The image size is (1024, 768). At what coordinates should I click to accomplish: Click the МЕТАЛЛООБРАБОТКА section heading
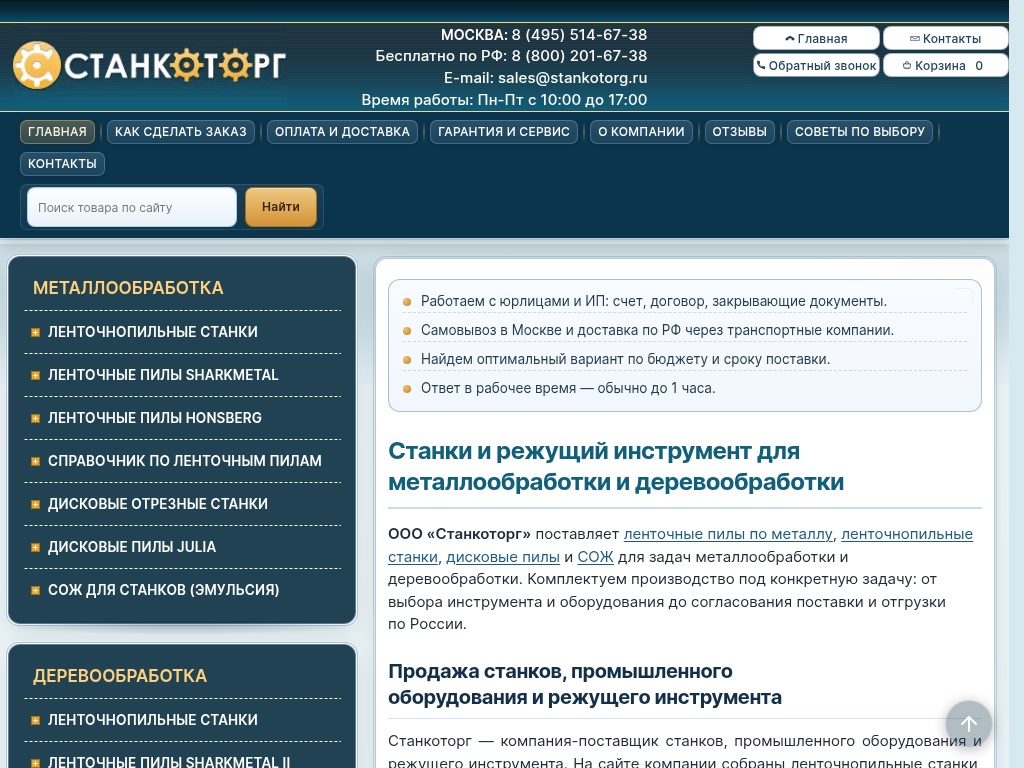[128, 288]
